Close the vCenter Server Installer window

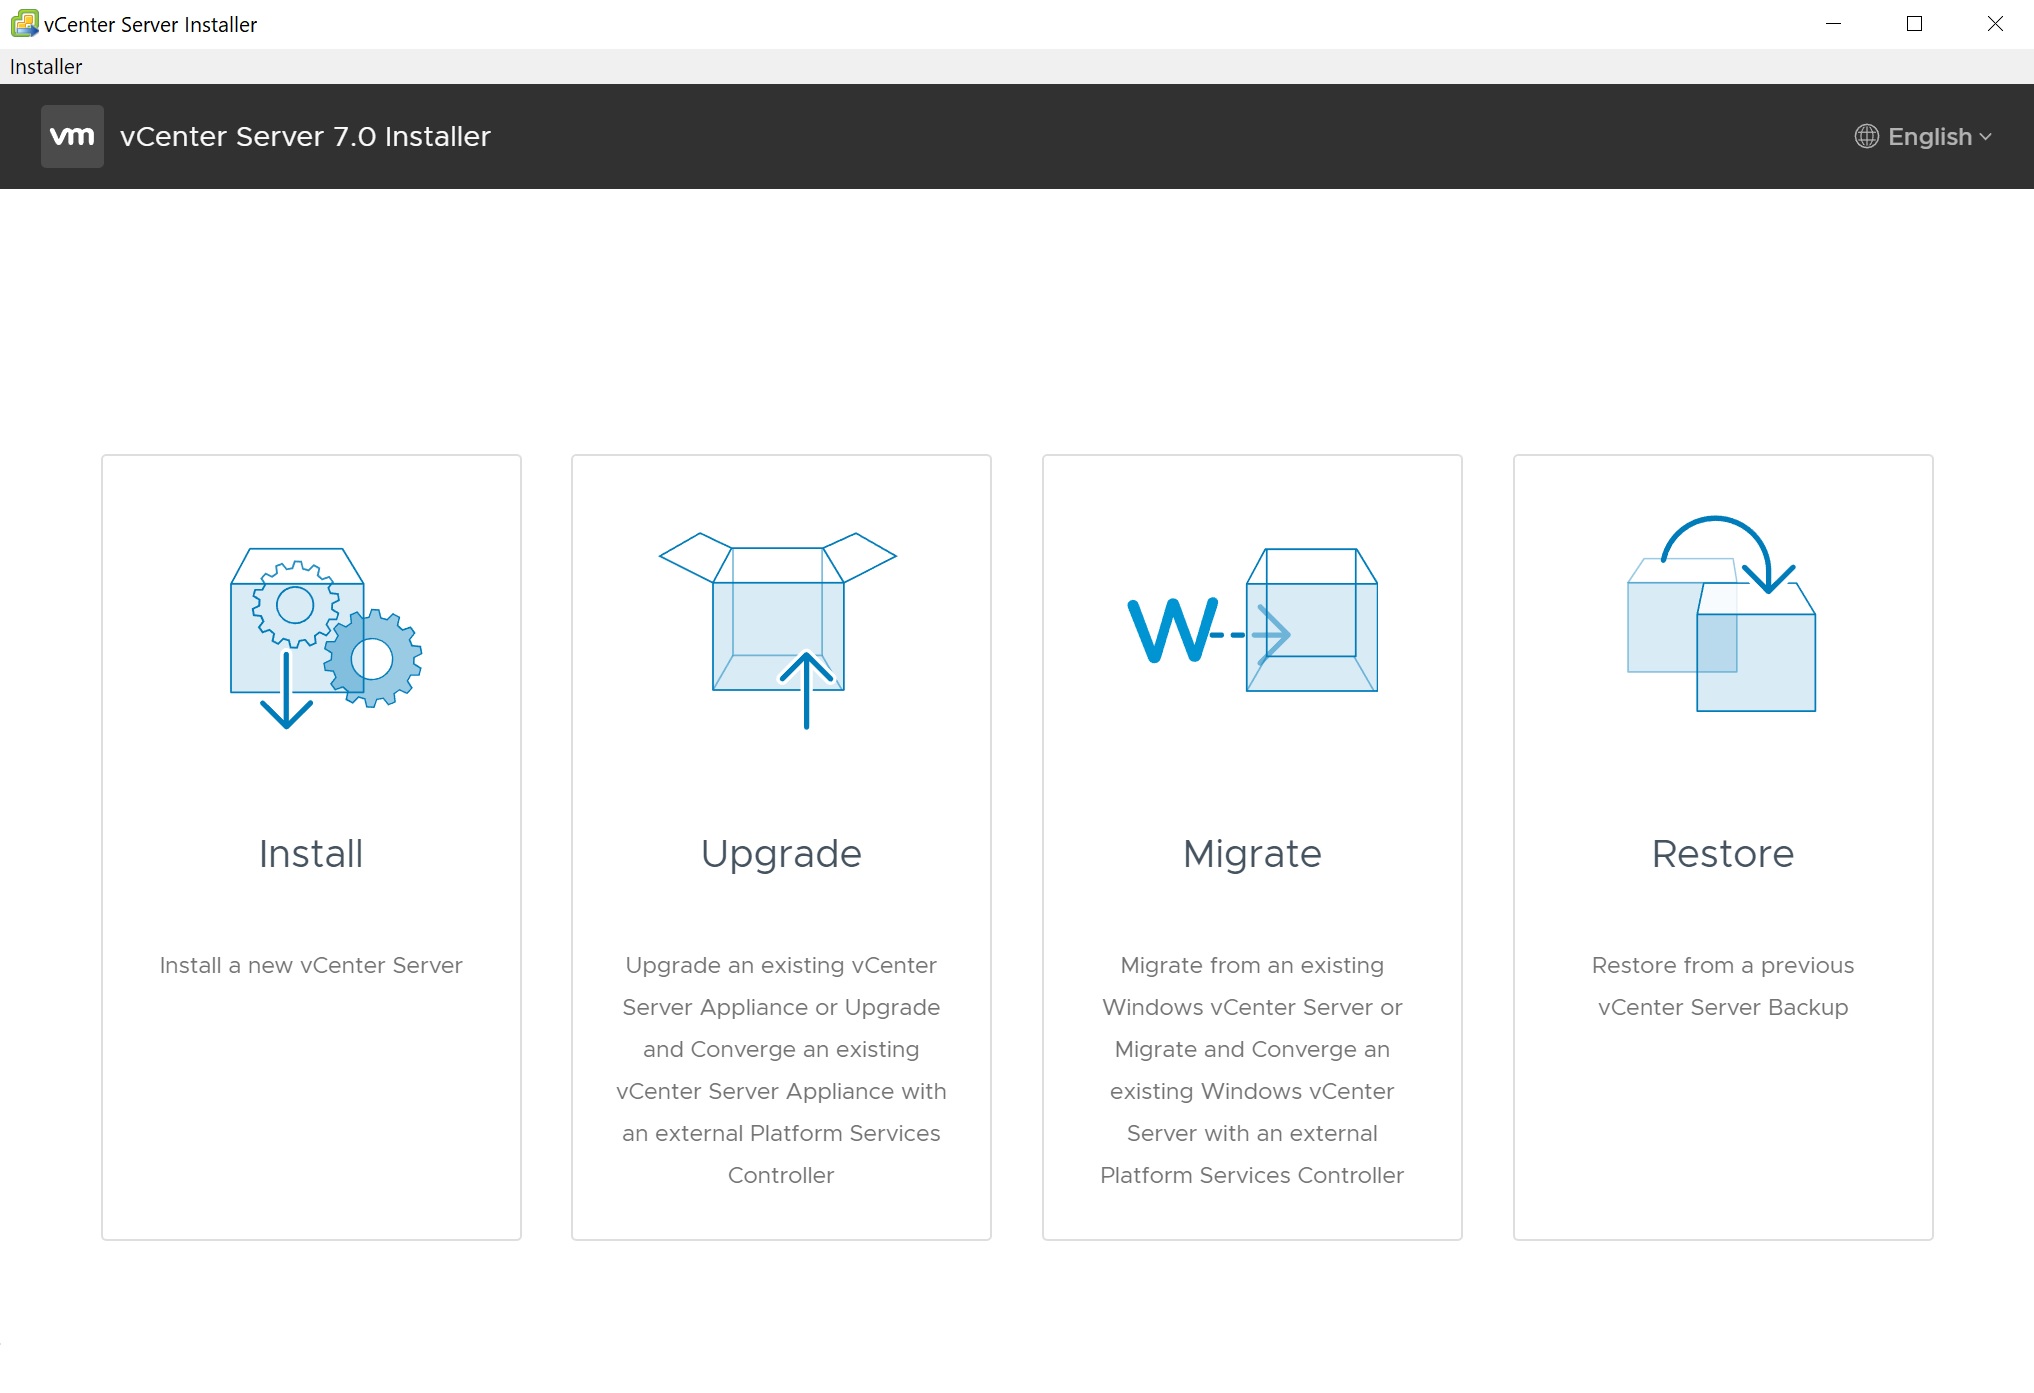(1995, 24)
